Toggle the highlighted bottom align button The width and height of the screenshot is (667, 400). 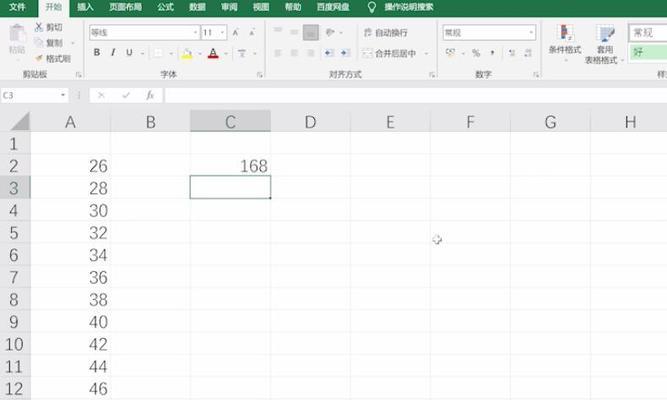point(311,33)
